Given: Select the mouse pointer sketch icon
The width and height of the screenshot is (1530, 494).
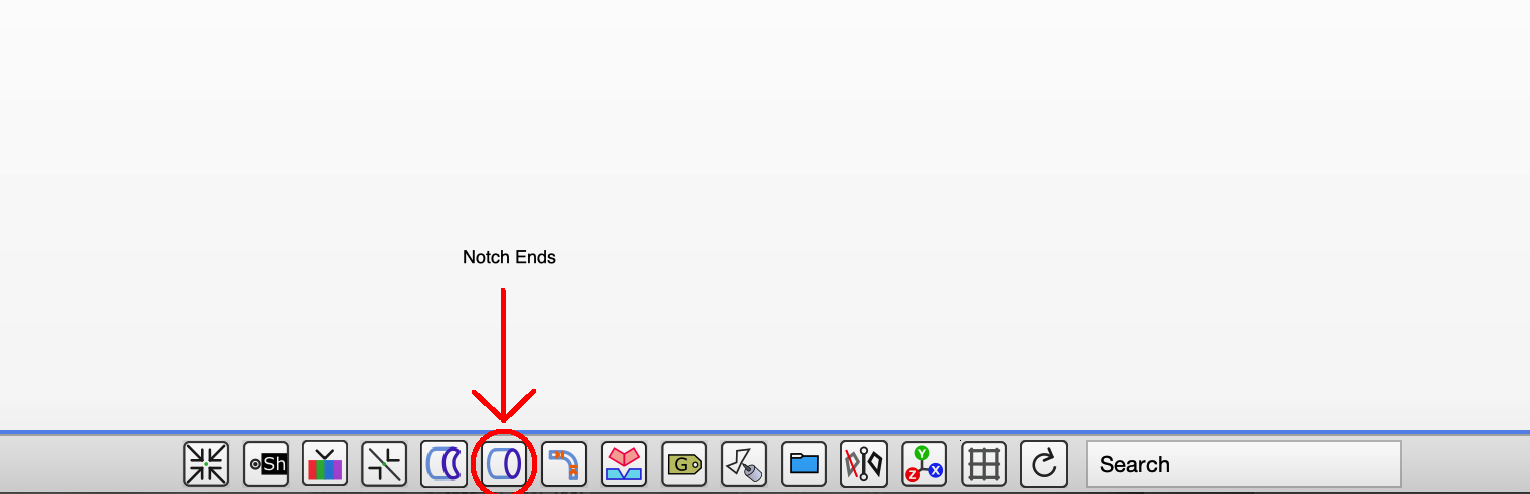Looking at the screenshot, I should 744,464.
